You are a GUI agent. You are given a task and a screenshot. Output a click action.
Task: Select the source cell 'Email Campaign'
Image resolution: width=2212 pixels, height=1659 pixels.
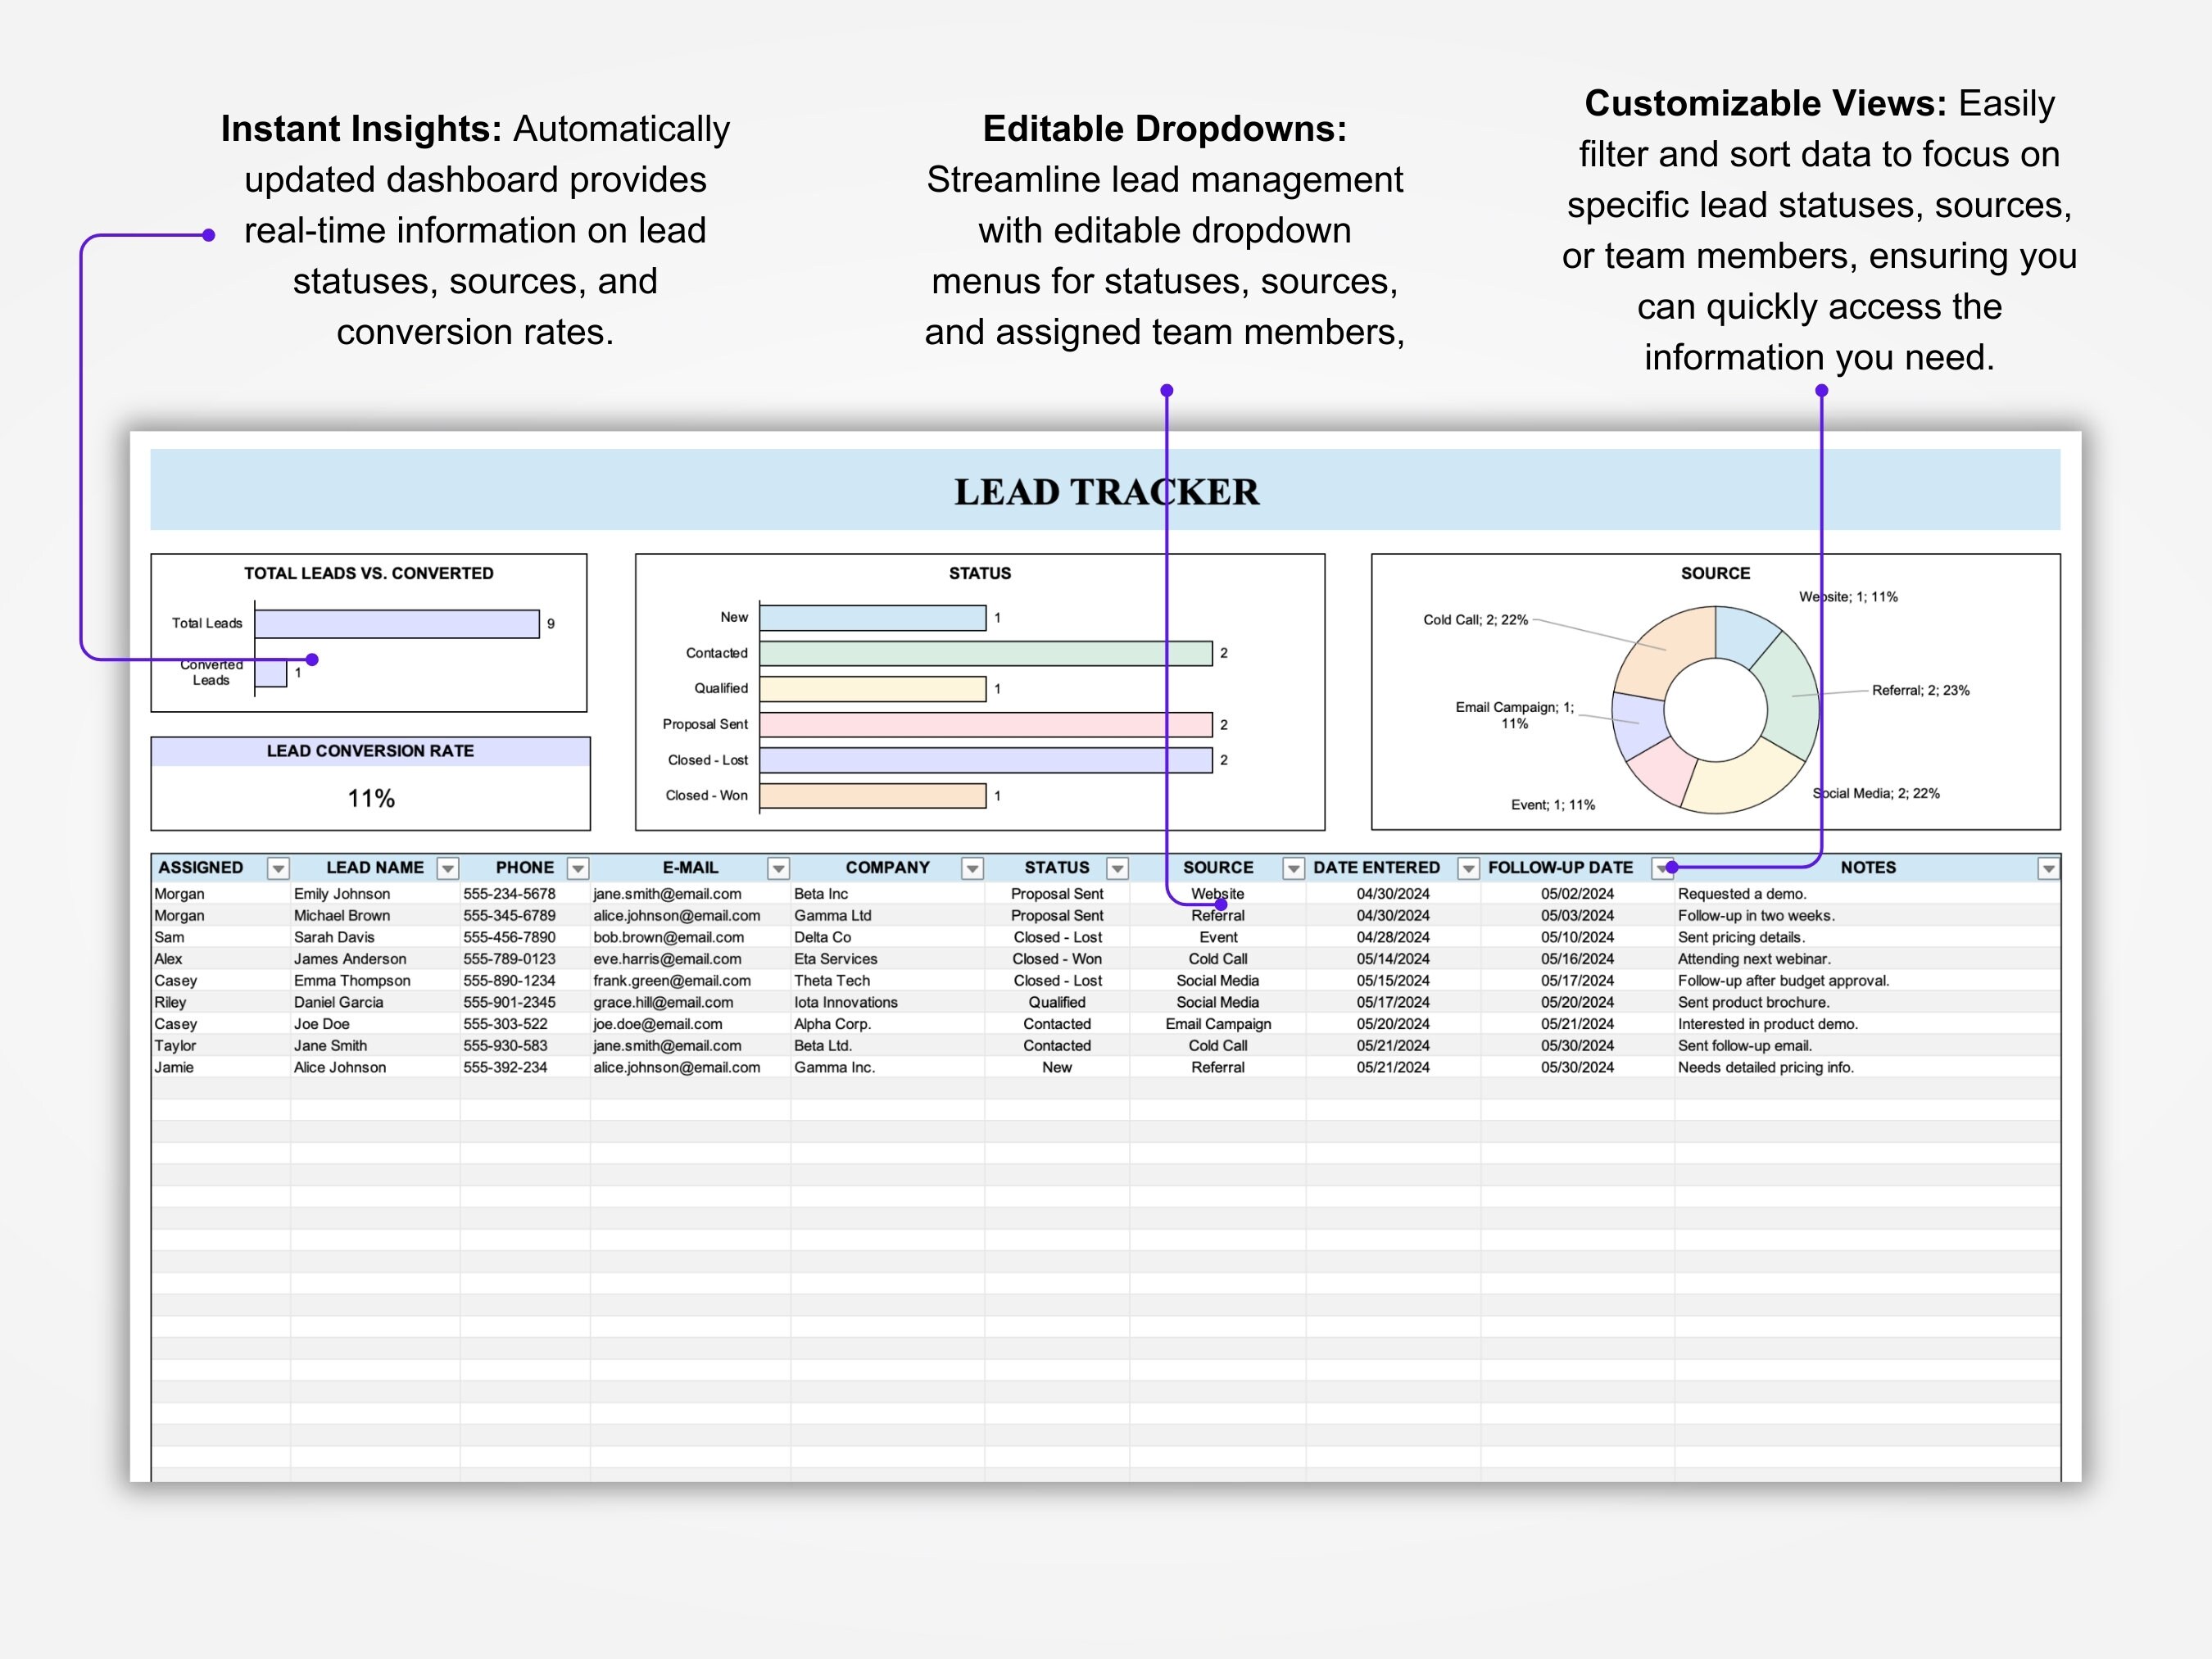pos(1218,1024)
